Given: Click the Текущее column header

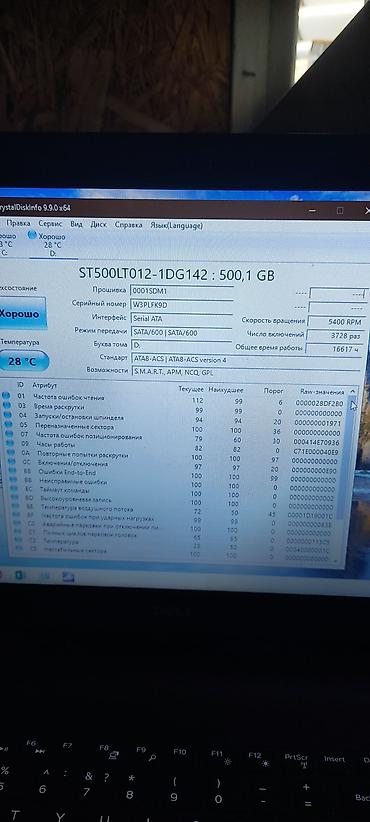Looking at the screenshot, I should pyautogui.click(x=191, y=390).
